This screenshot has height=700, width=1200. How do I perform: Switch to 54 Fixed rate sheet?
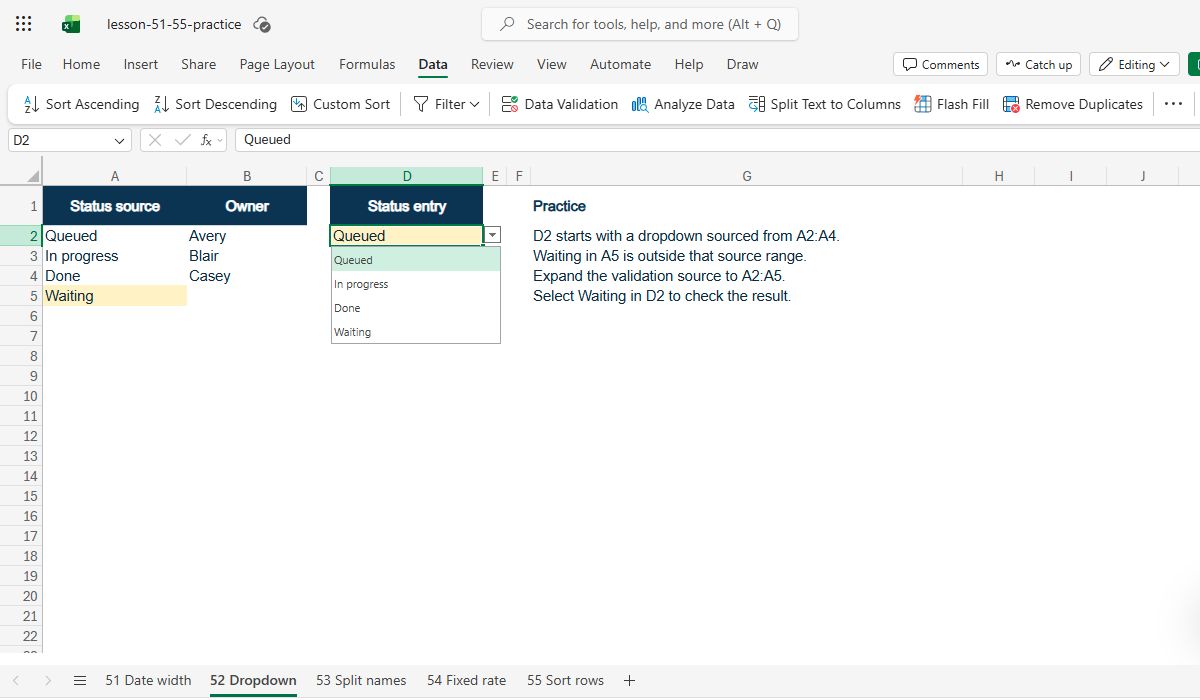click(x=466, y=680)
